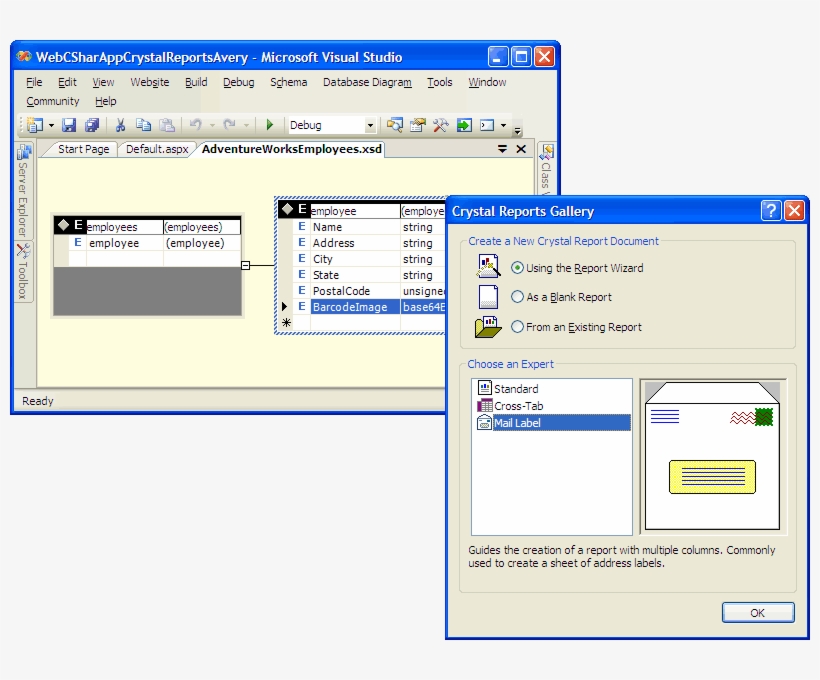The image size is (820, 680).
Task: Open the File menu
Action: click(x=34, y=82)
